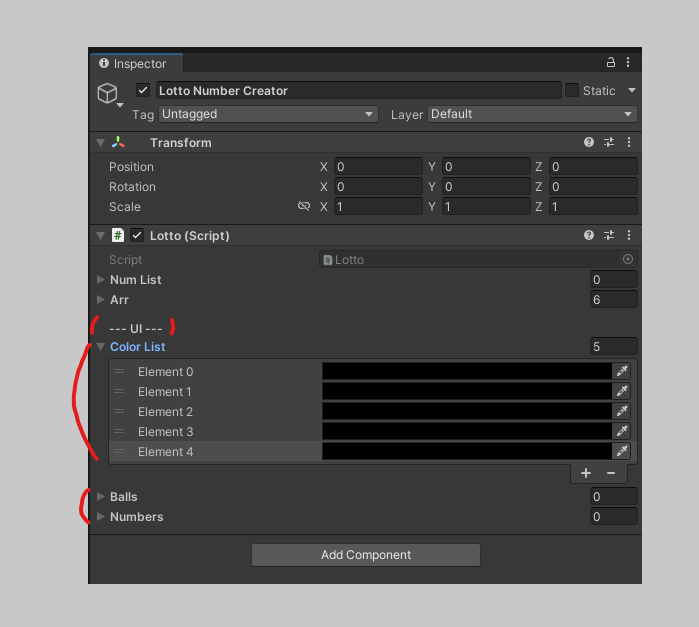Grab reorder handle of Element 2
Screen dimensions: 699x627
[119, 411]
